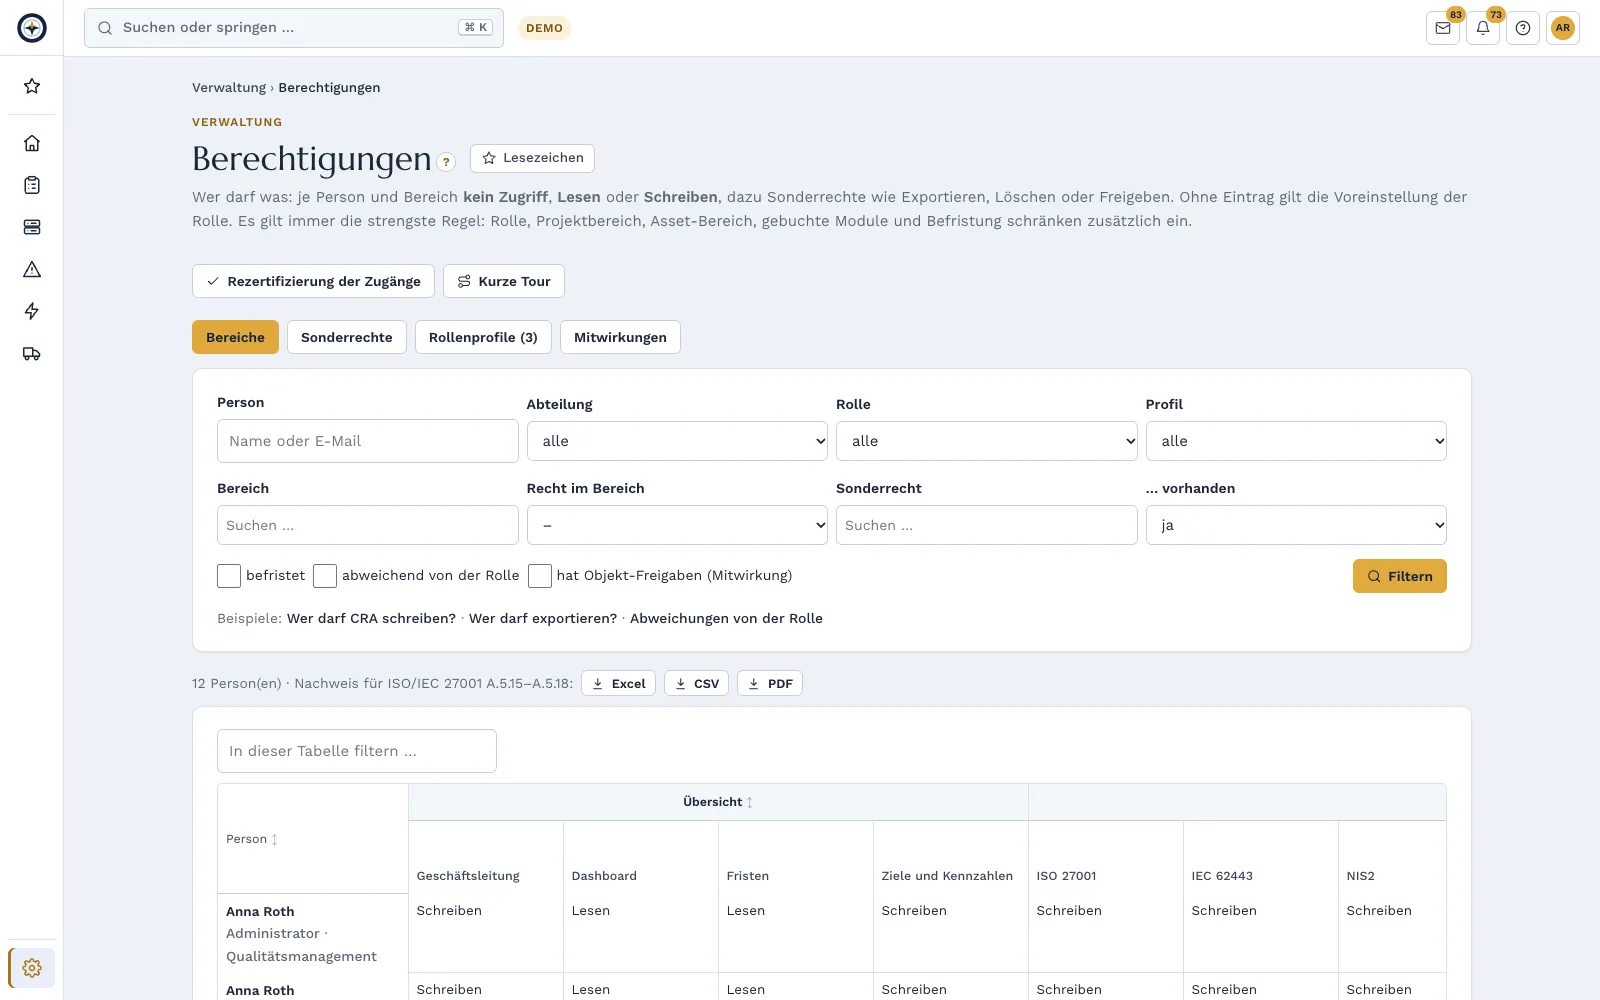Focus the Person name or email field
This screenshot has height=1000, width=1600.
pos(367,441)
